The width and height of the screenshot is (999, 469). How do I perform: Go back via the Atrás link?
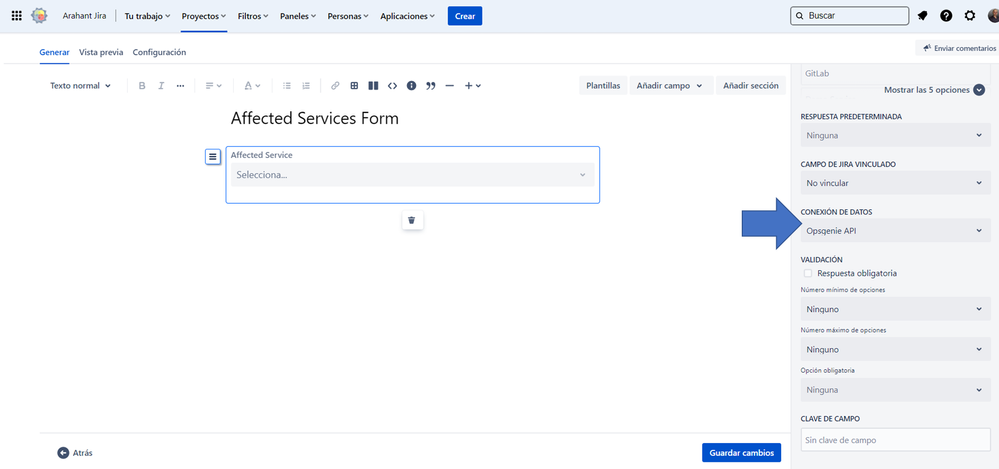tap(83, 453)
